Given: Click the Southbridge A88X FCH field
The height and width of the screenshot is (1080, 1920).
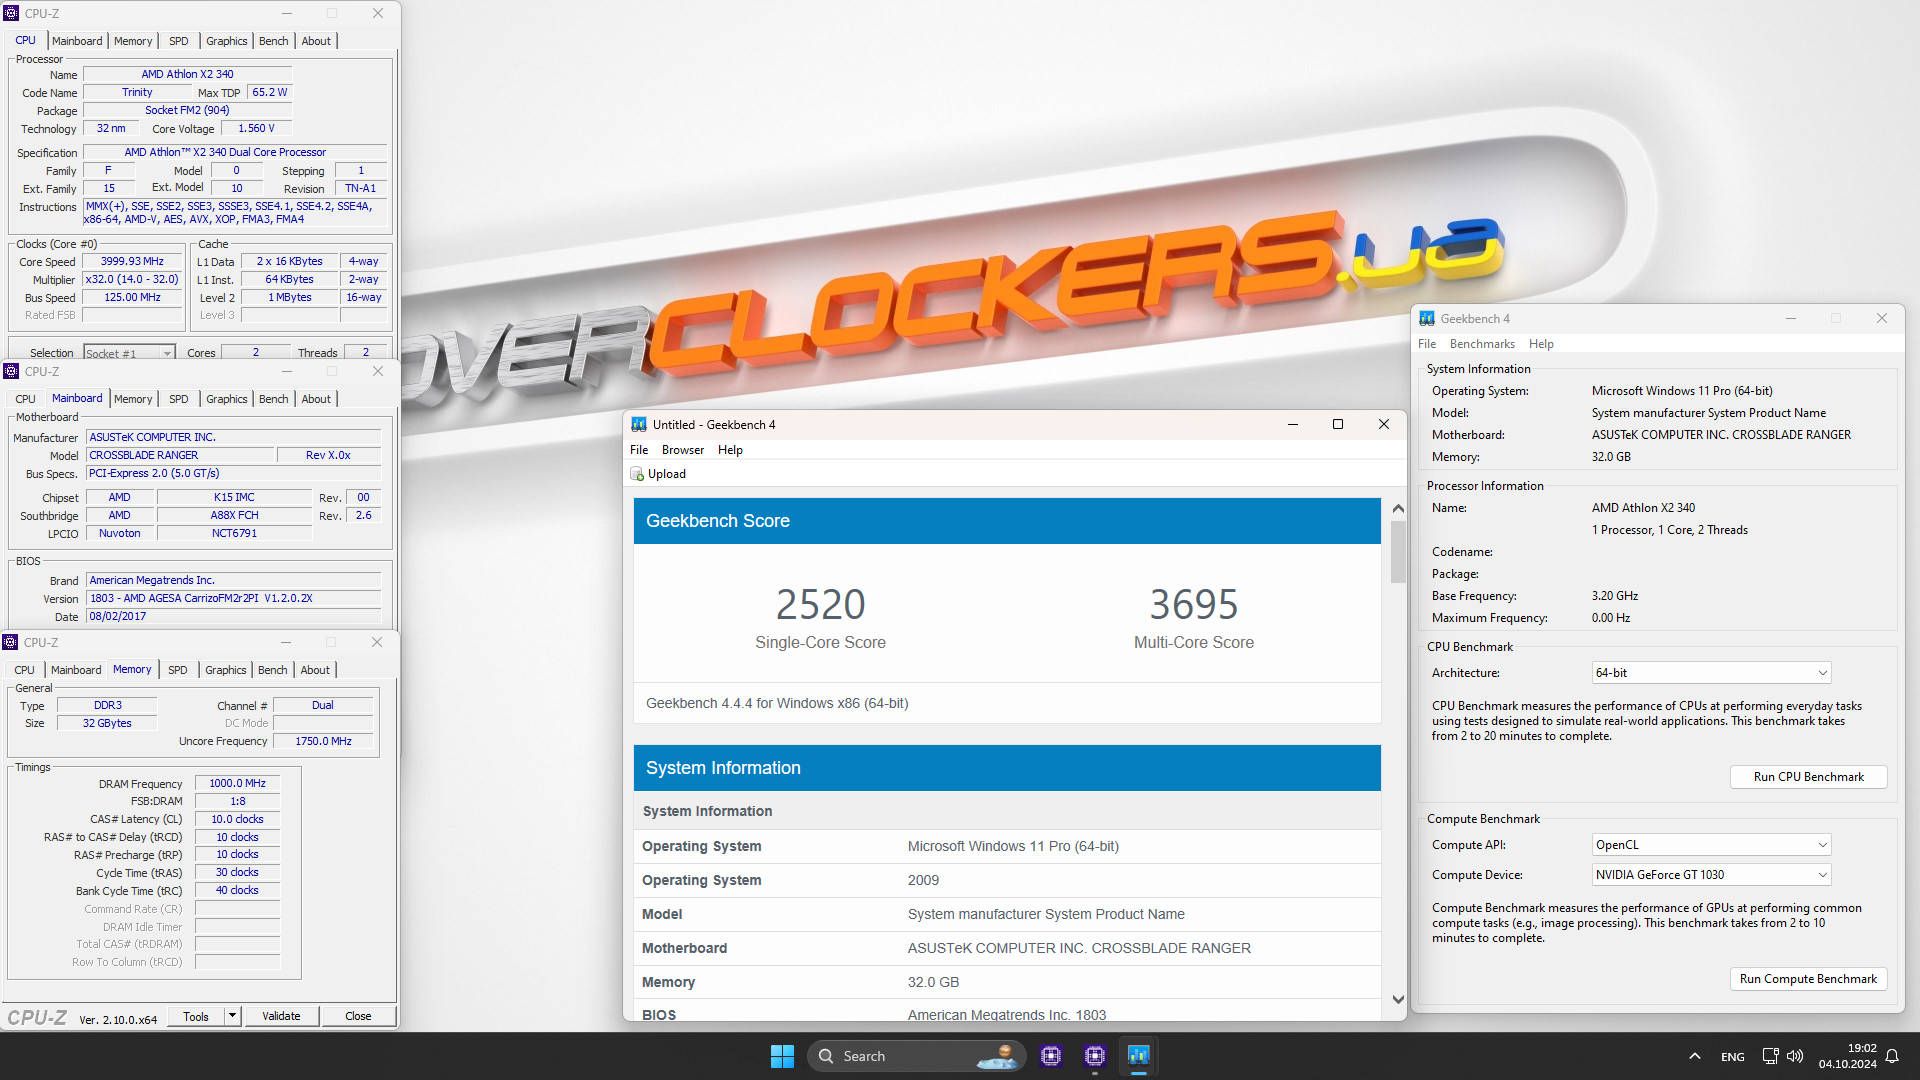Looking at the screenshot, I should (234, 515).
